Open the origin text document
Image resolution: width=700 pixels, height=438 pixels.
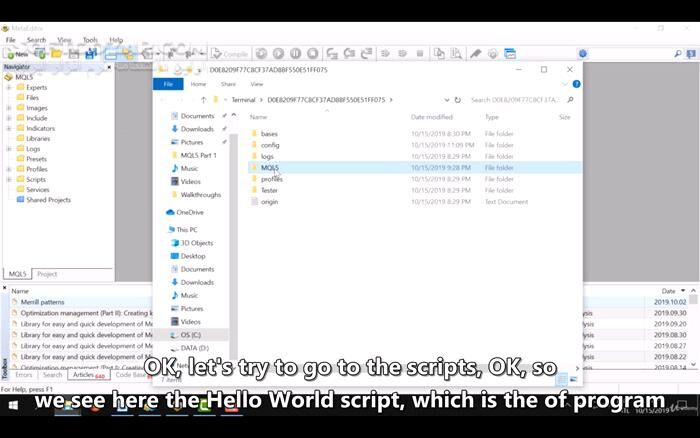pos(269,202)
